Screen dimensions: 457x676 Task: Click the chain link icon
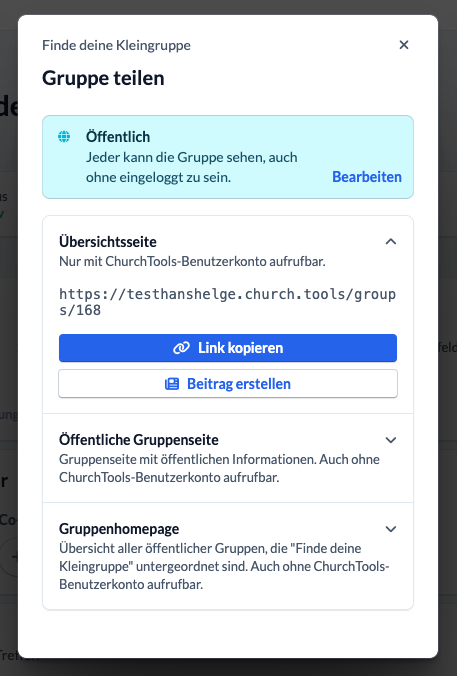coord(182,348)
